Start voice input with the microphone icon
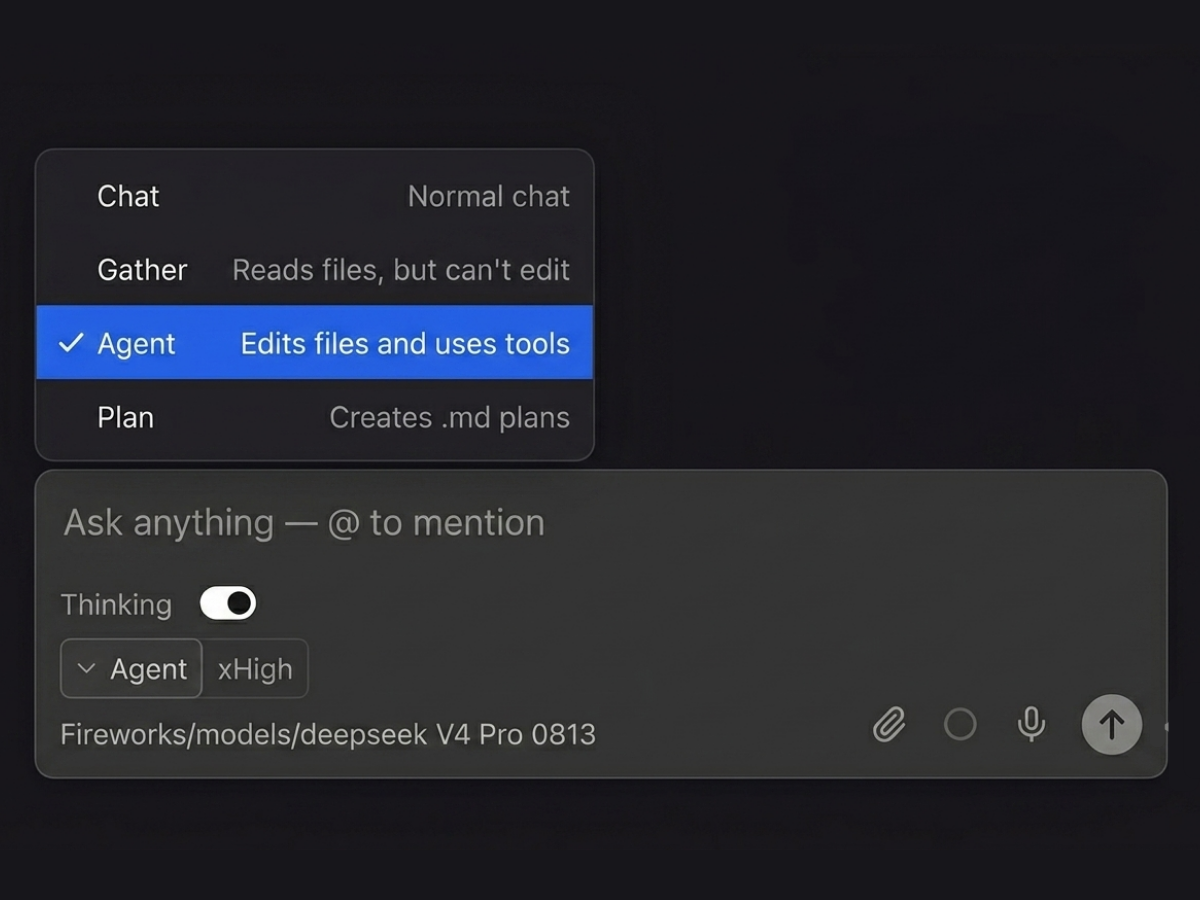 pyautogui.click(x=1031, y=724)
